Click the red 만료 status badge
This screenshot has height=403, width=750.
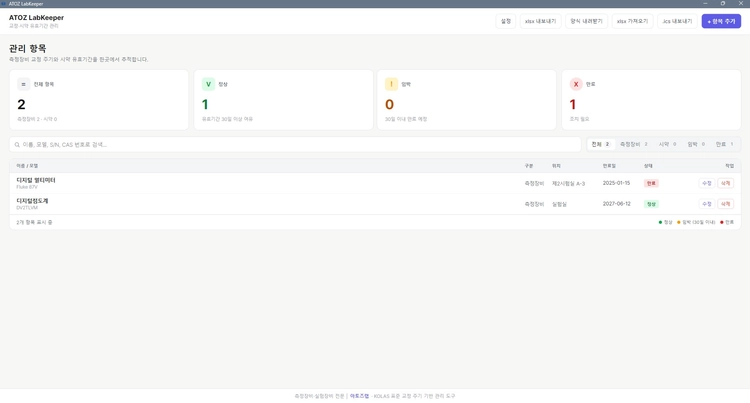point(651,183)
